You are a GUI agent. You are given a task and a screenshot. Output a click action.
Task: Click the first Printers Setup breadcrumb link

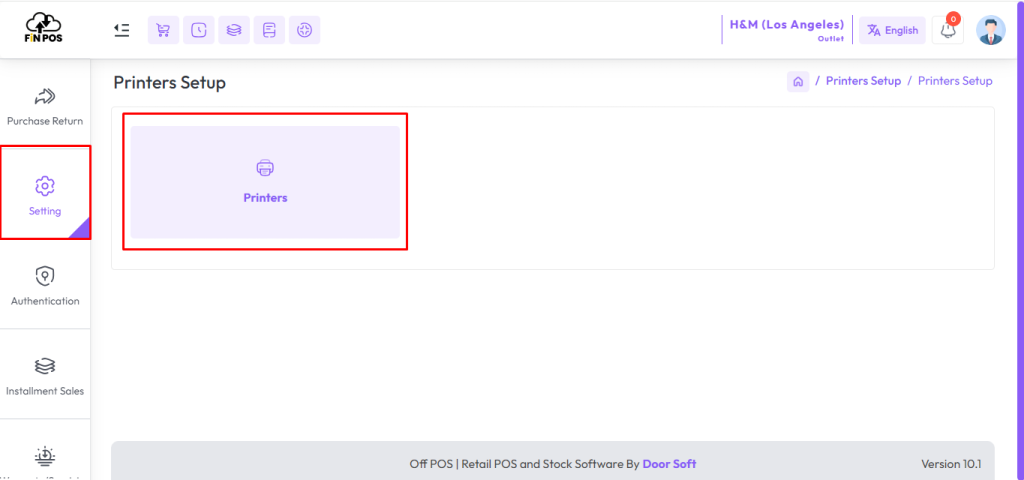point(863,81)
